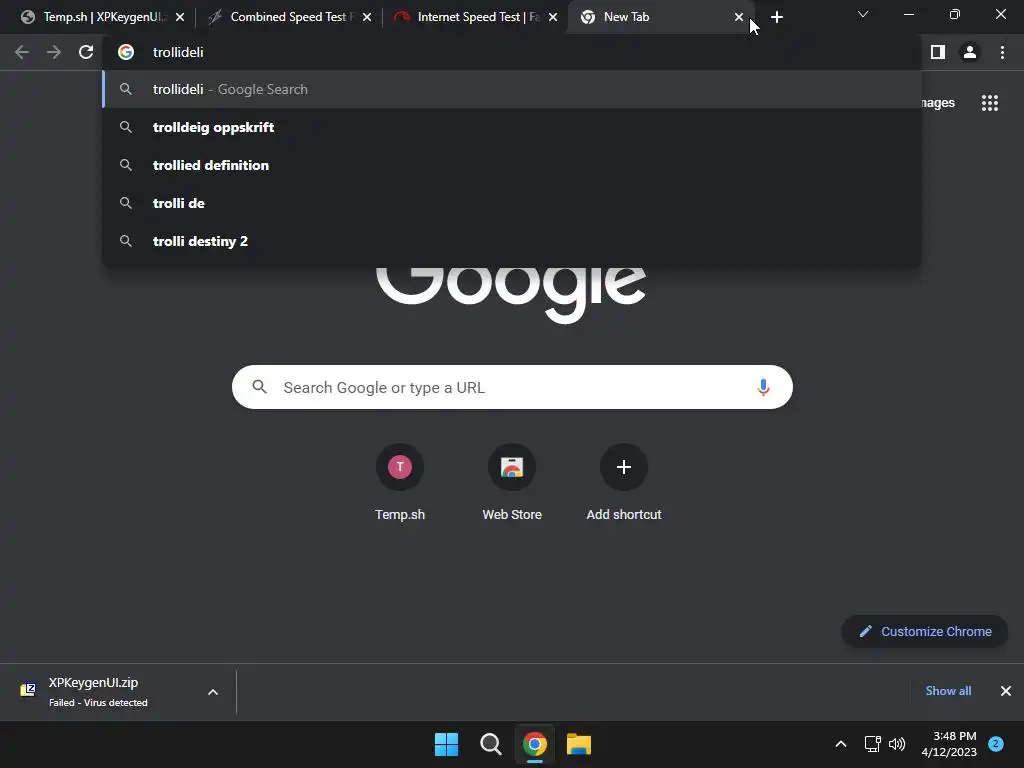This screenshot has width=1024, height=768.
Task: Open File Explorer from taskbar
Action: pyautogui.click(x=579, y=744)
